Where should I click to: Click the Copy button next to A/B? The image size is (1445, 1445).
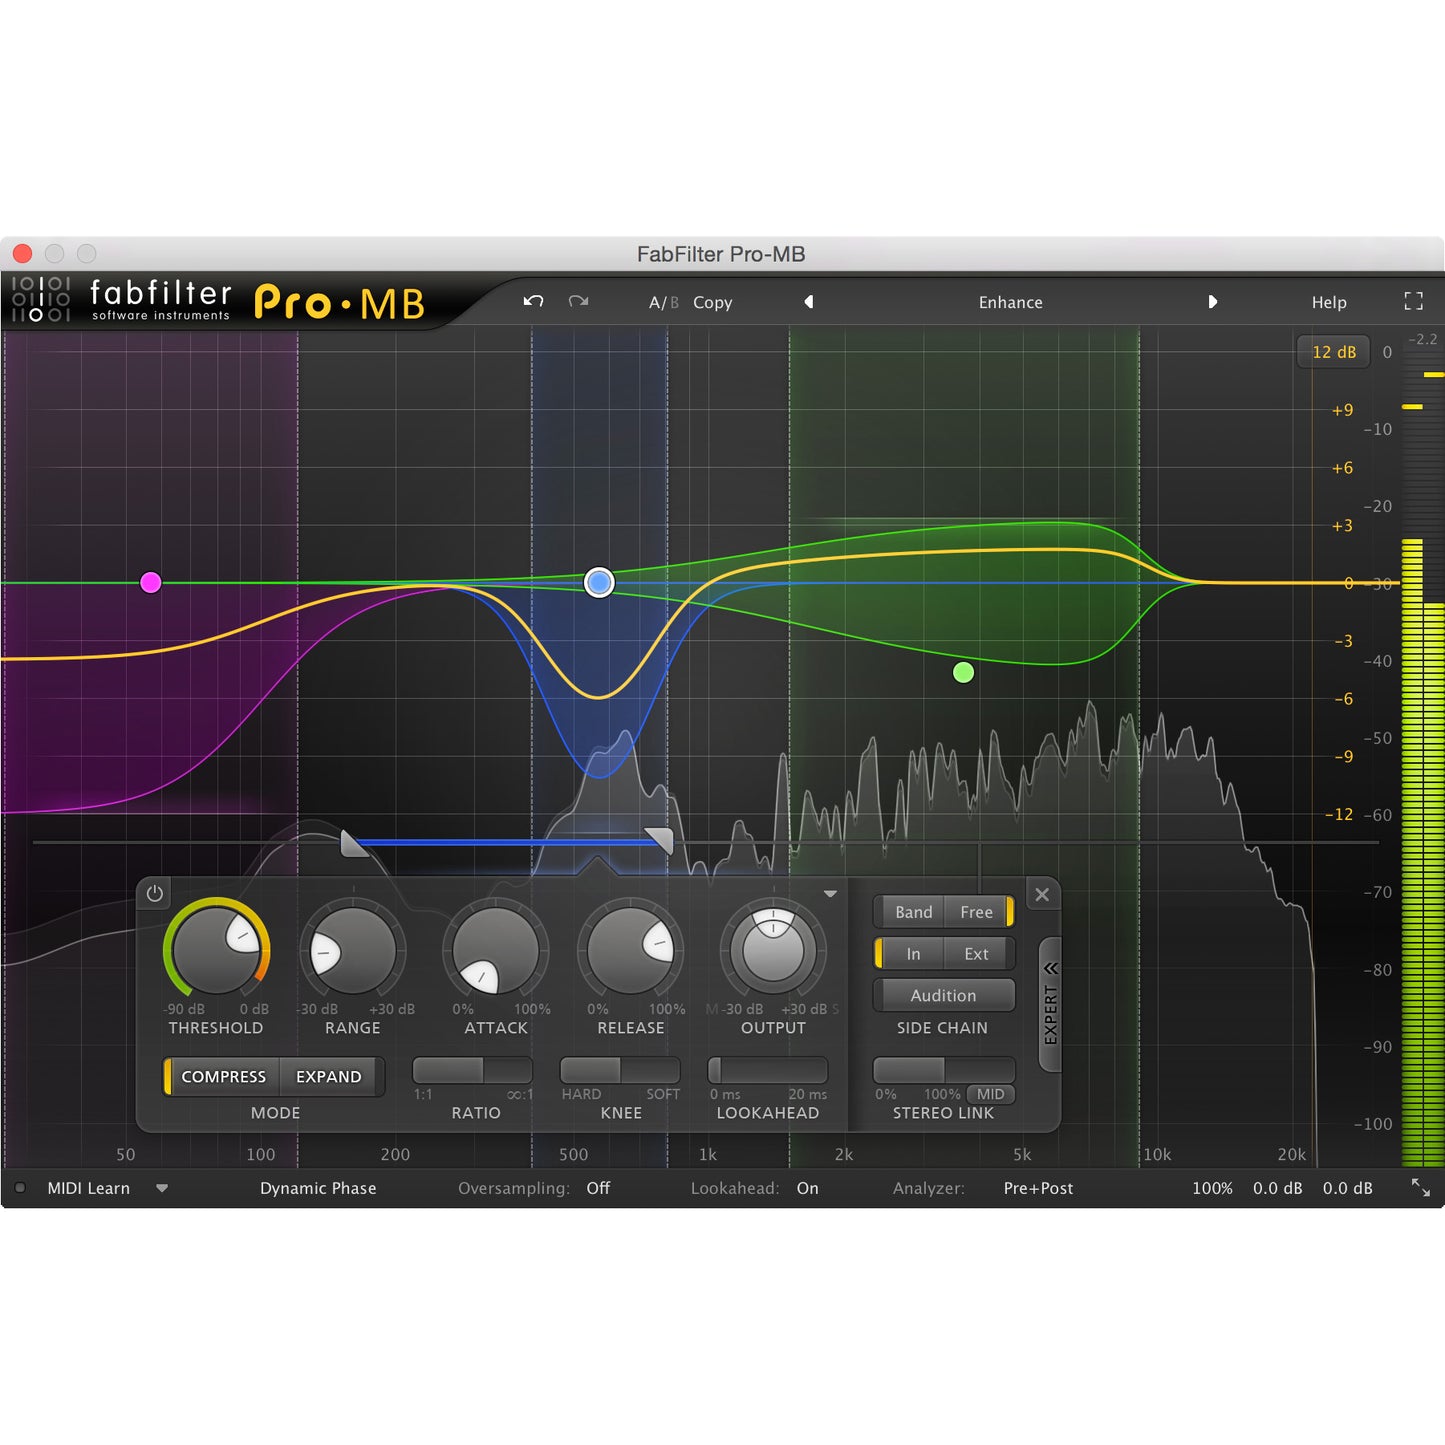pyautogui.click(x=711, y=302)
